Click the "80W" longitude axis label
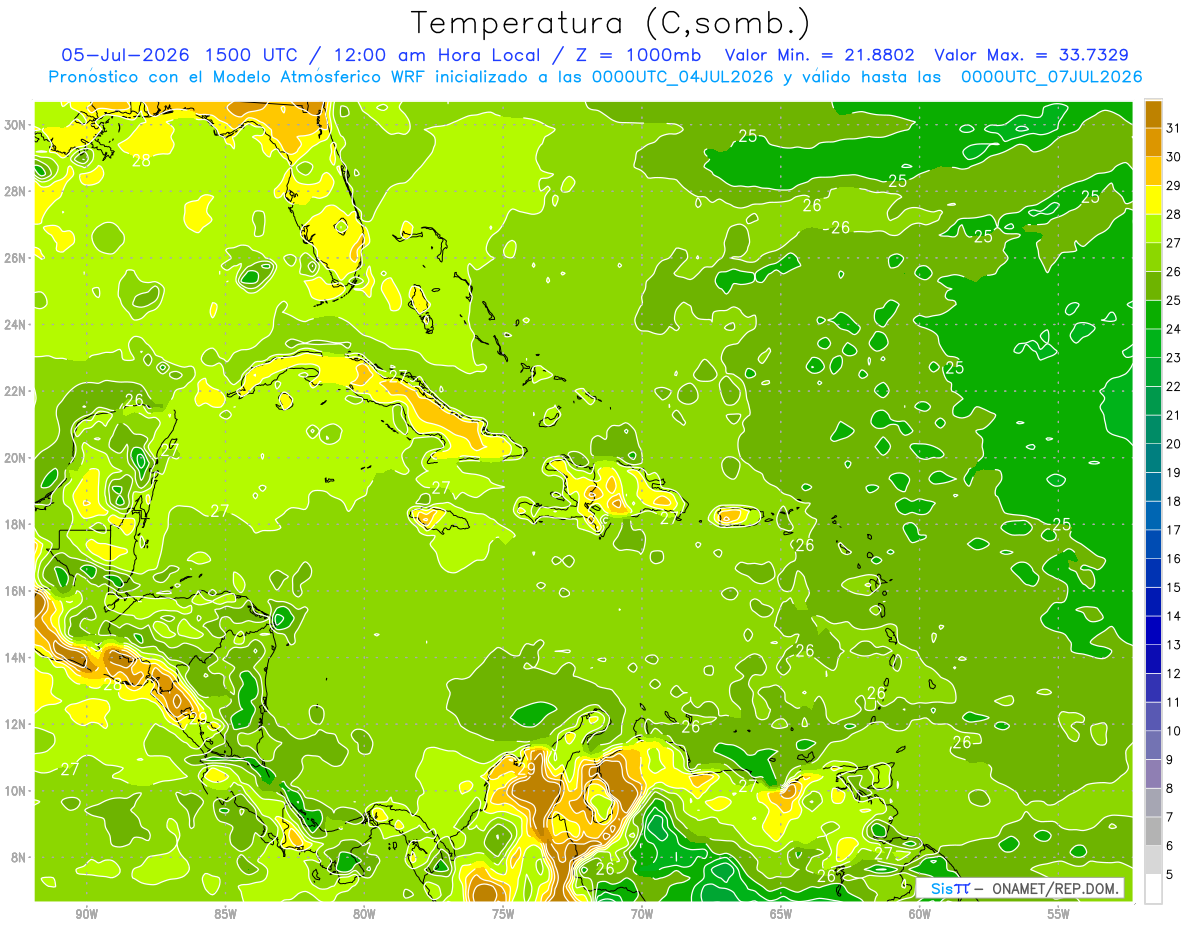The image size is (1200, 927). pyautogui.click(x=364, y=914)
